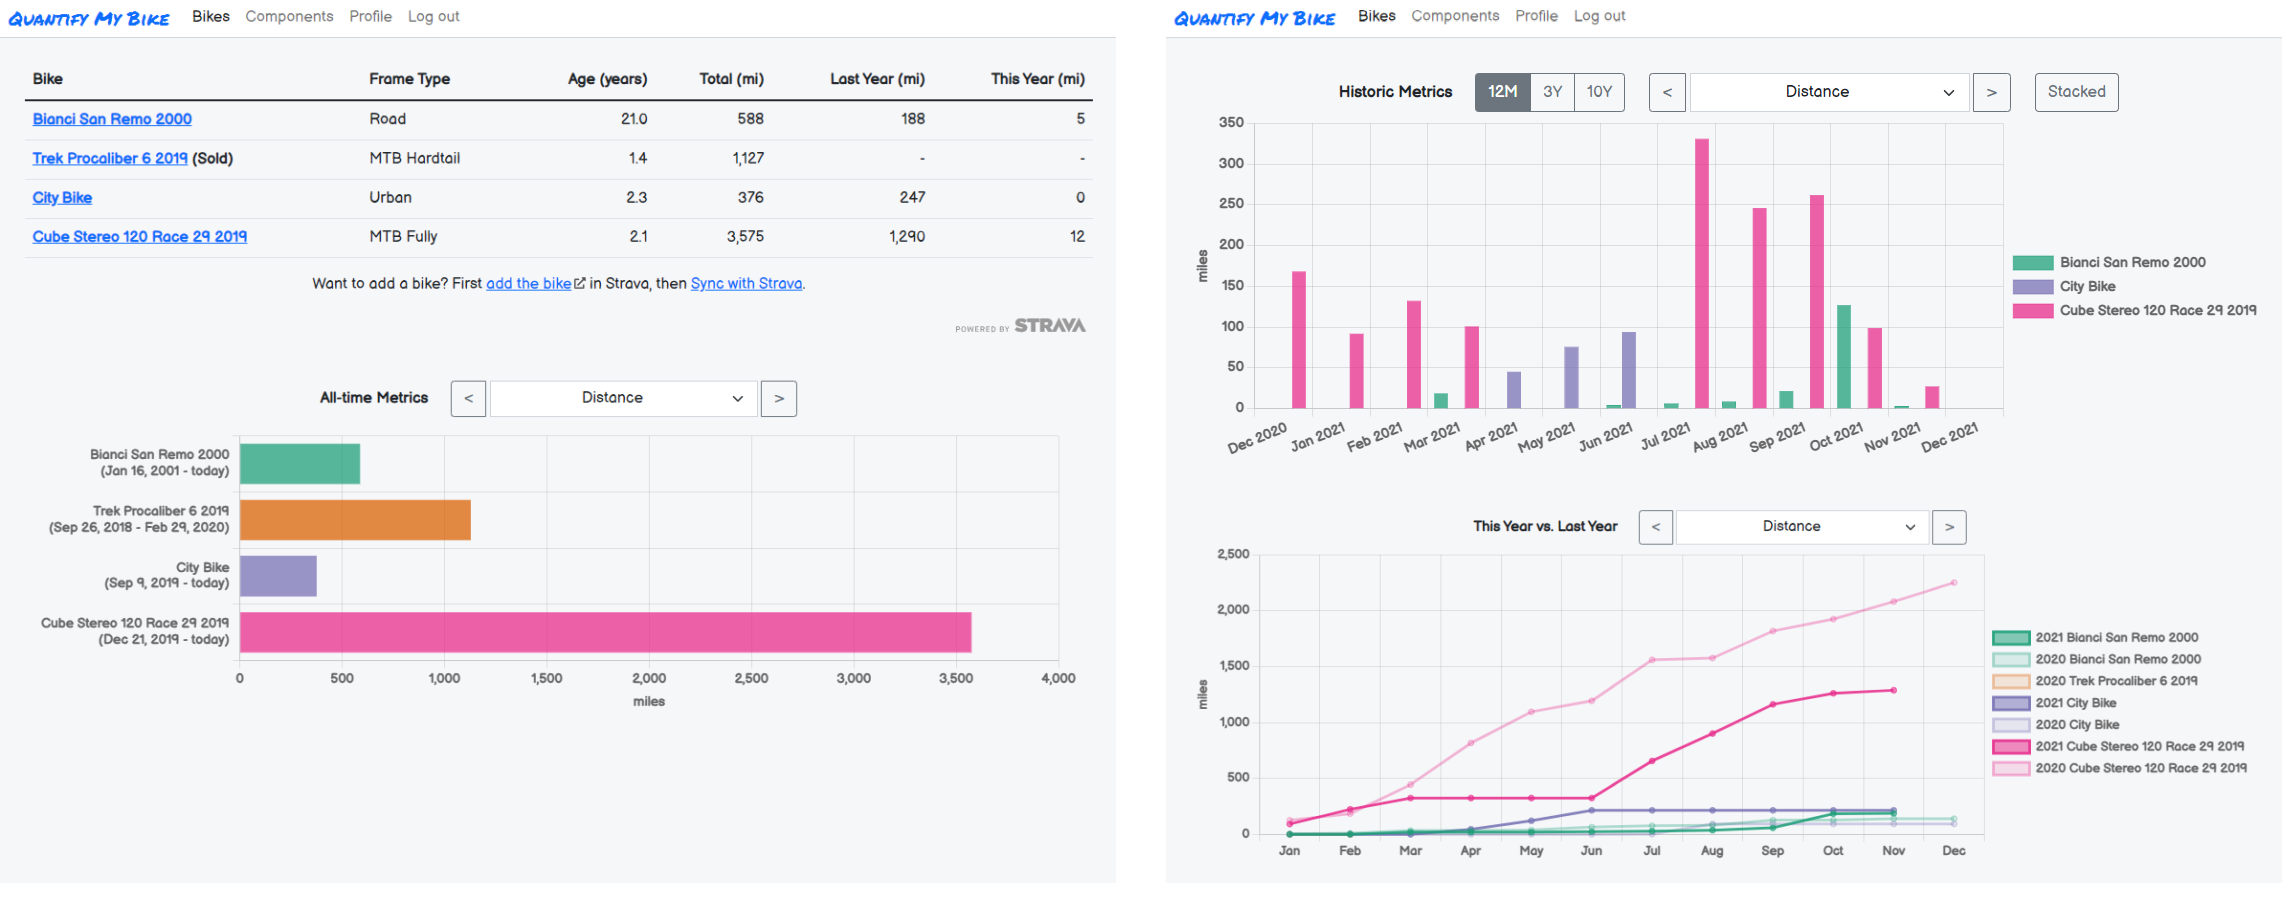Click Log out in right panel navbar
Image resolution: width=2282 pixels, height=898 pixels.
tap(1599, 16)
